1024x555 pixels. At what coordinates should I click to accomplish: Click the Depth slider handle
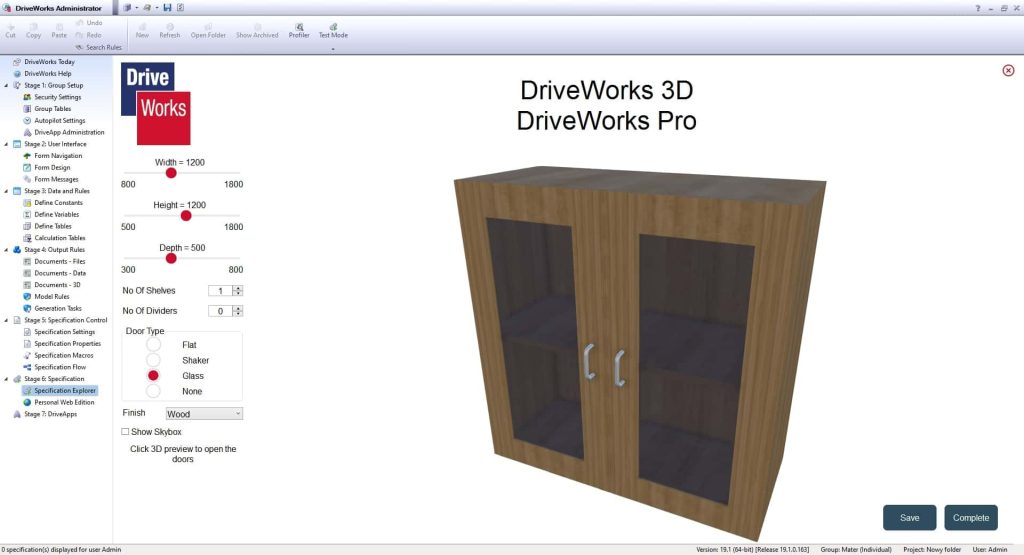coord(171,259)
